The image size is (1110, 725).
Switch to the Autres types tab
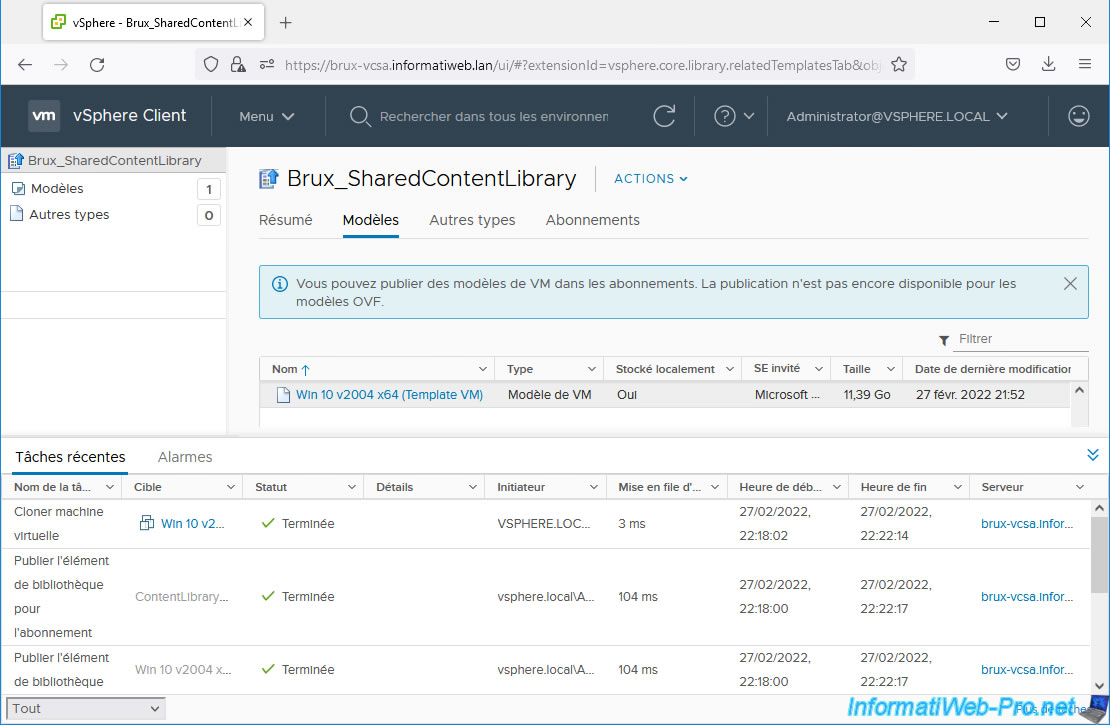click(472, 220)
